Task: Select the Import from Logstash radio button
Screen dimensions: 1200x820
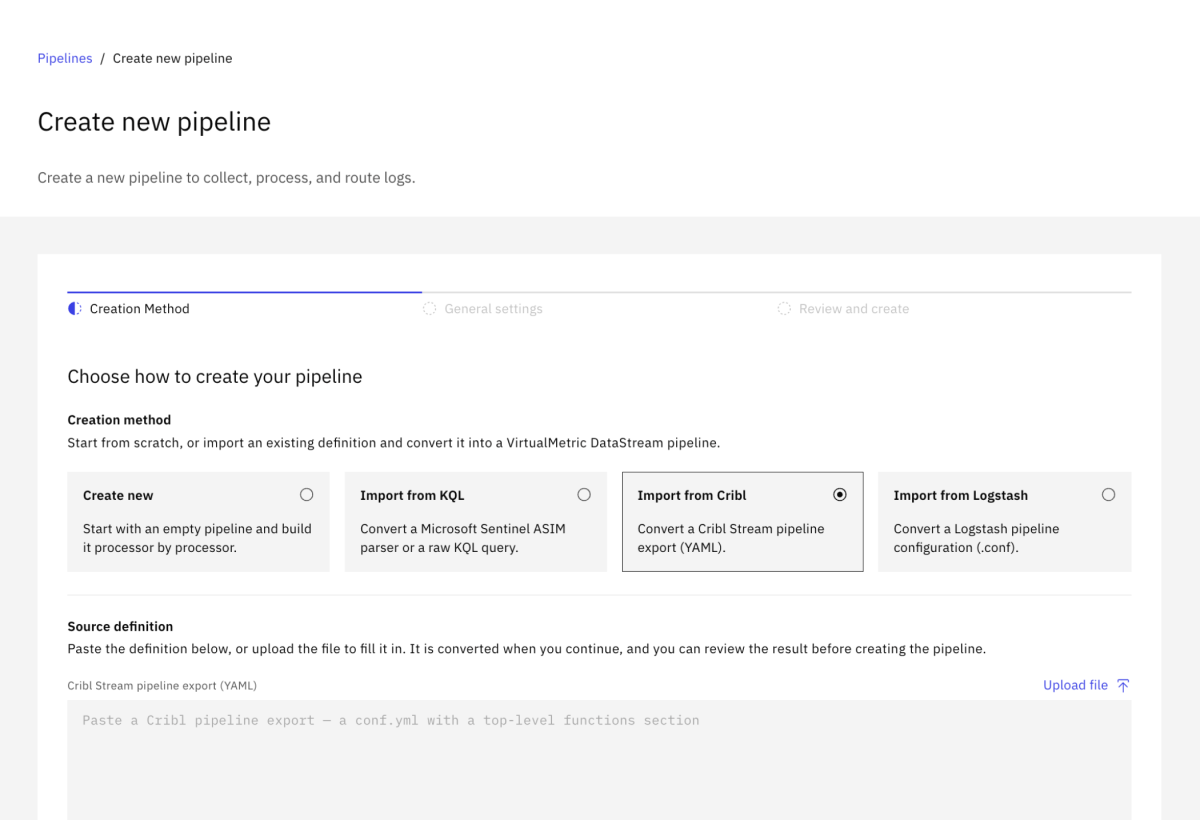Action: (1108, 494)
